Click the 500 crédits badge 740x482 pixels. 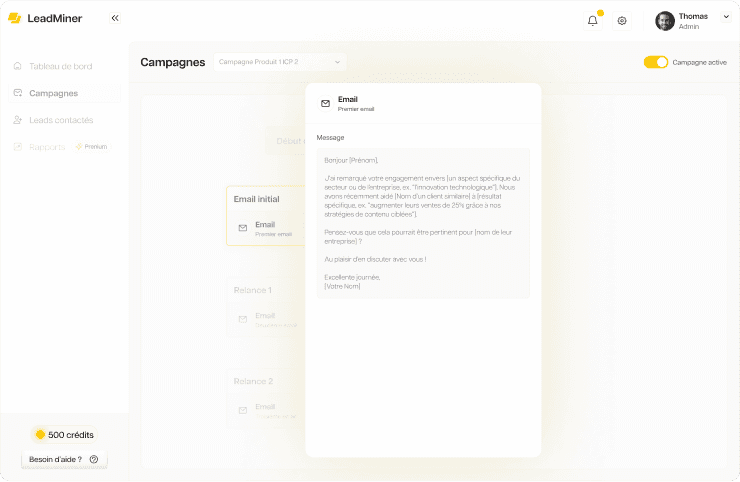(x=64, y=435)
